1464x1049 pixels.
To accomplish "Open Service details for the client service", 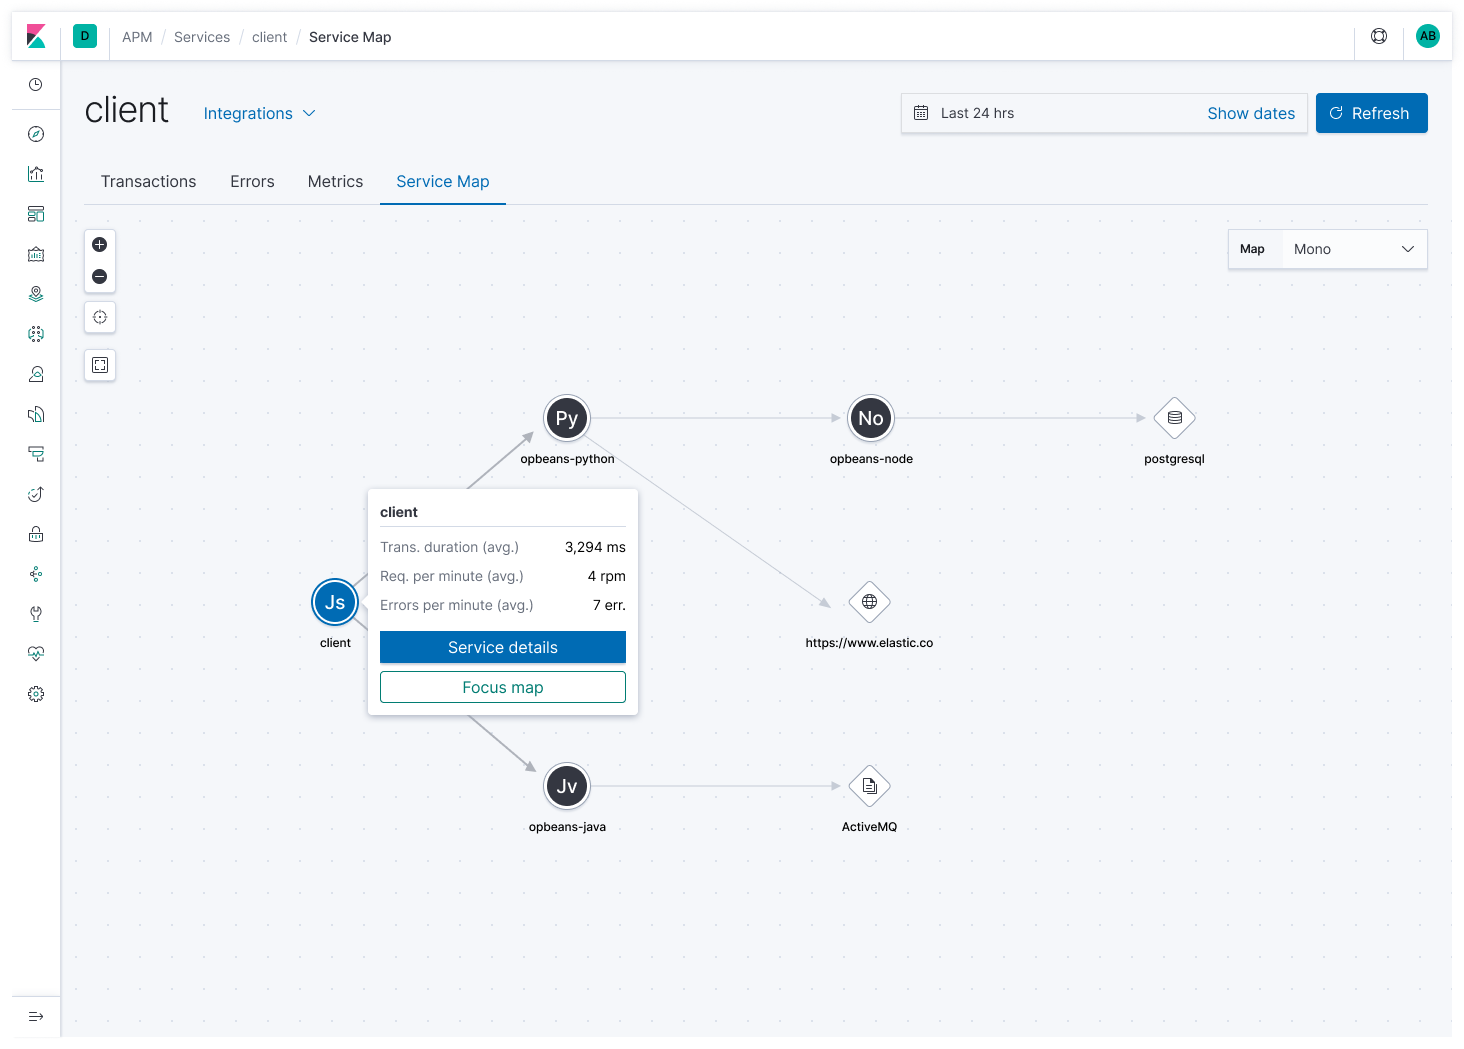I will (x=502, y=647).
